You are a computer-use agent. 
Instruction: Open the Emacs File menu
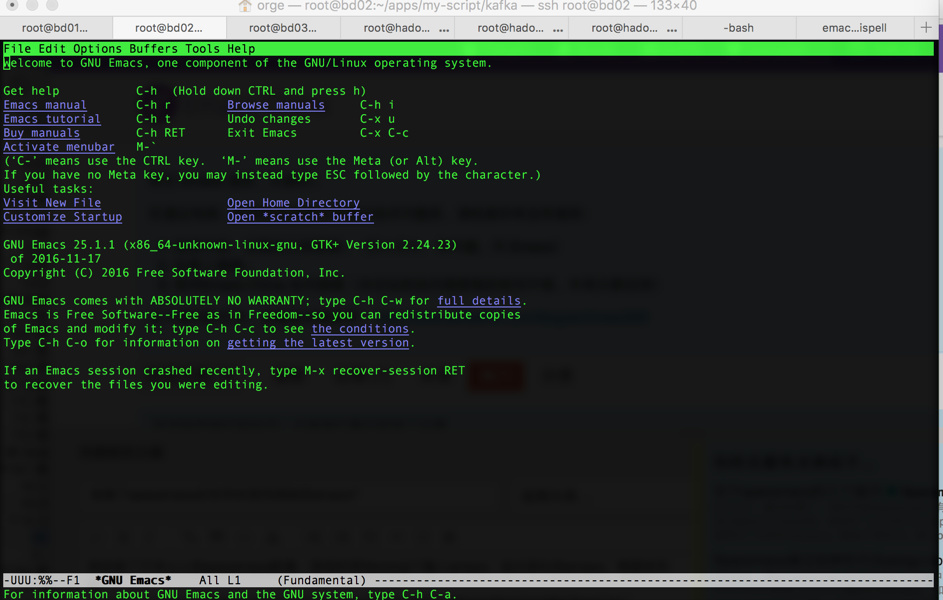point(17,49)
